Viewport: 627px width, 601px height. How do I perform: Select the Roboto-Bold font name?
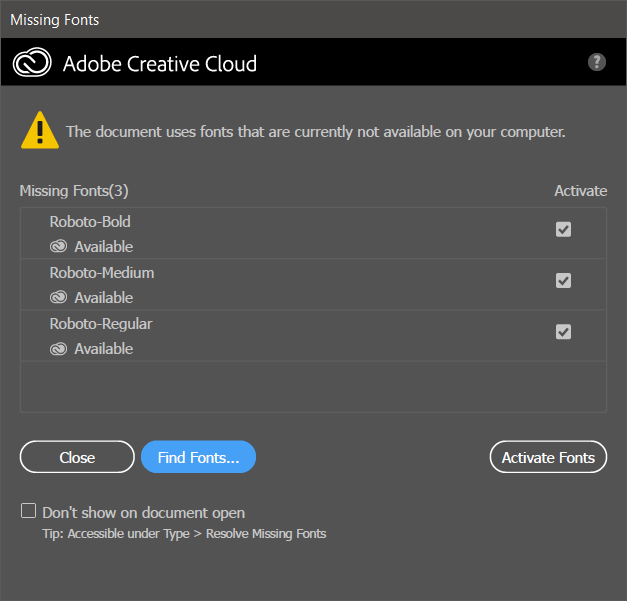tap(90, 222)
